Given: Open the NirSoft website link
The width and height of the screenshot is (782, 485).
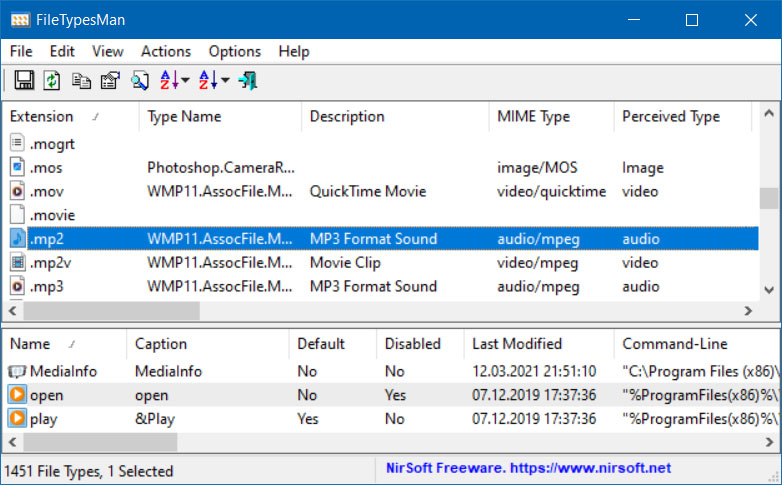Looking at the screenshot, I should (528, 468).
